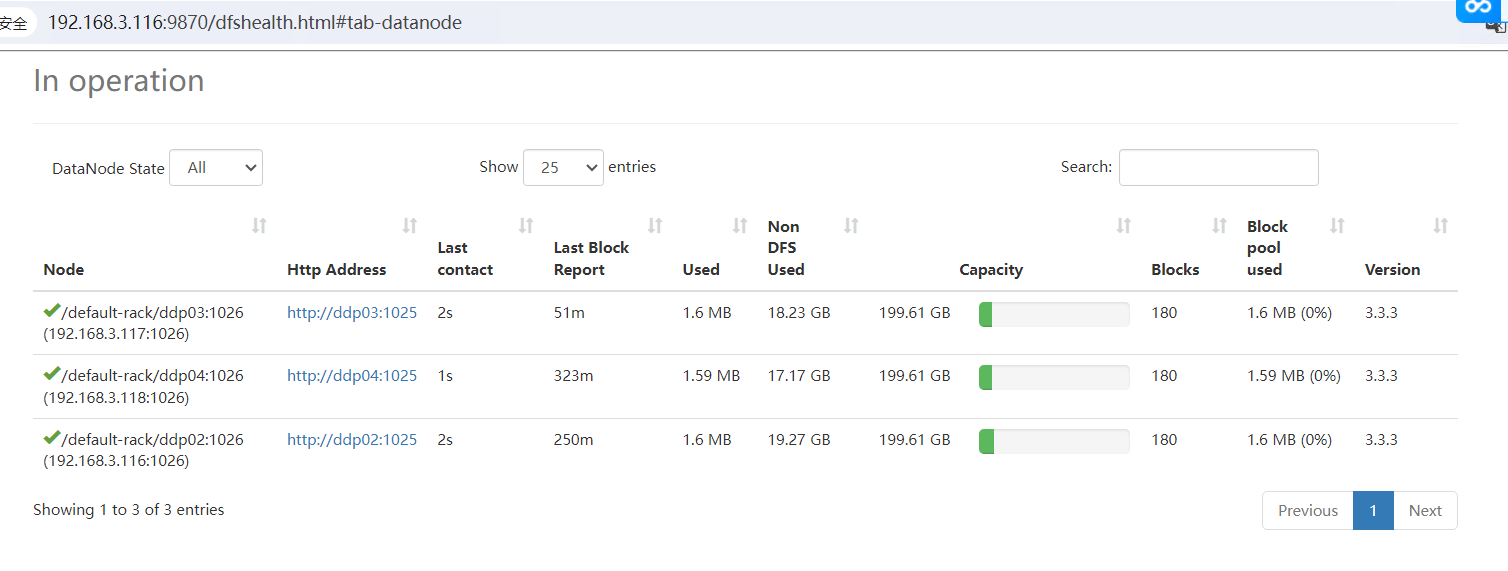The width and height of the screenshot is (1508, 571).
Task: Click the blue extension icon in browser corner
Action: click(x=1479, y=9)
